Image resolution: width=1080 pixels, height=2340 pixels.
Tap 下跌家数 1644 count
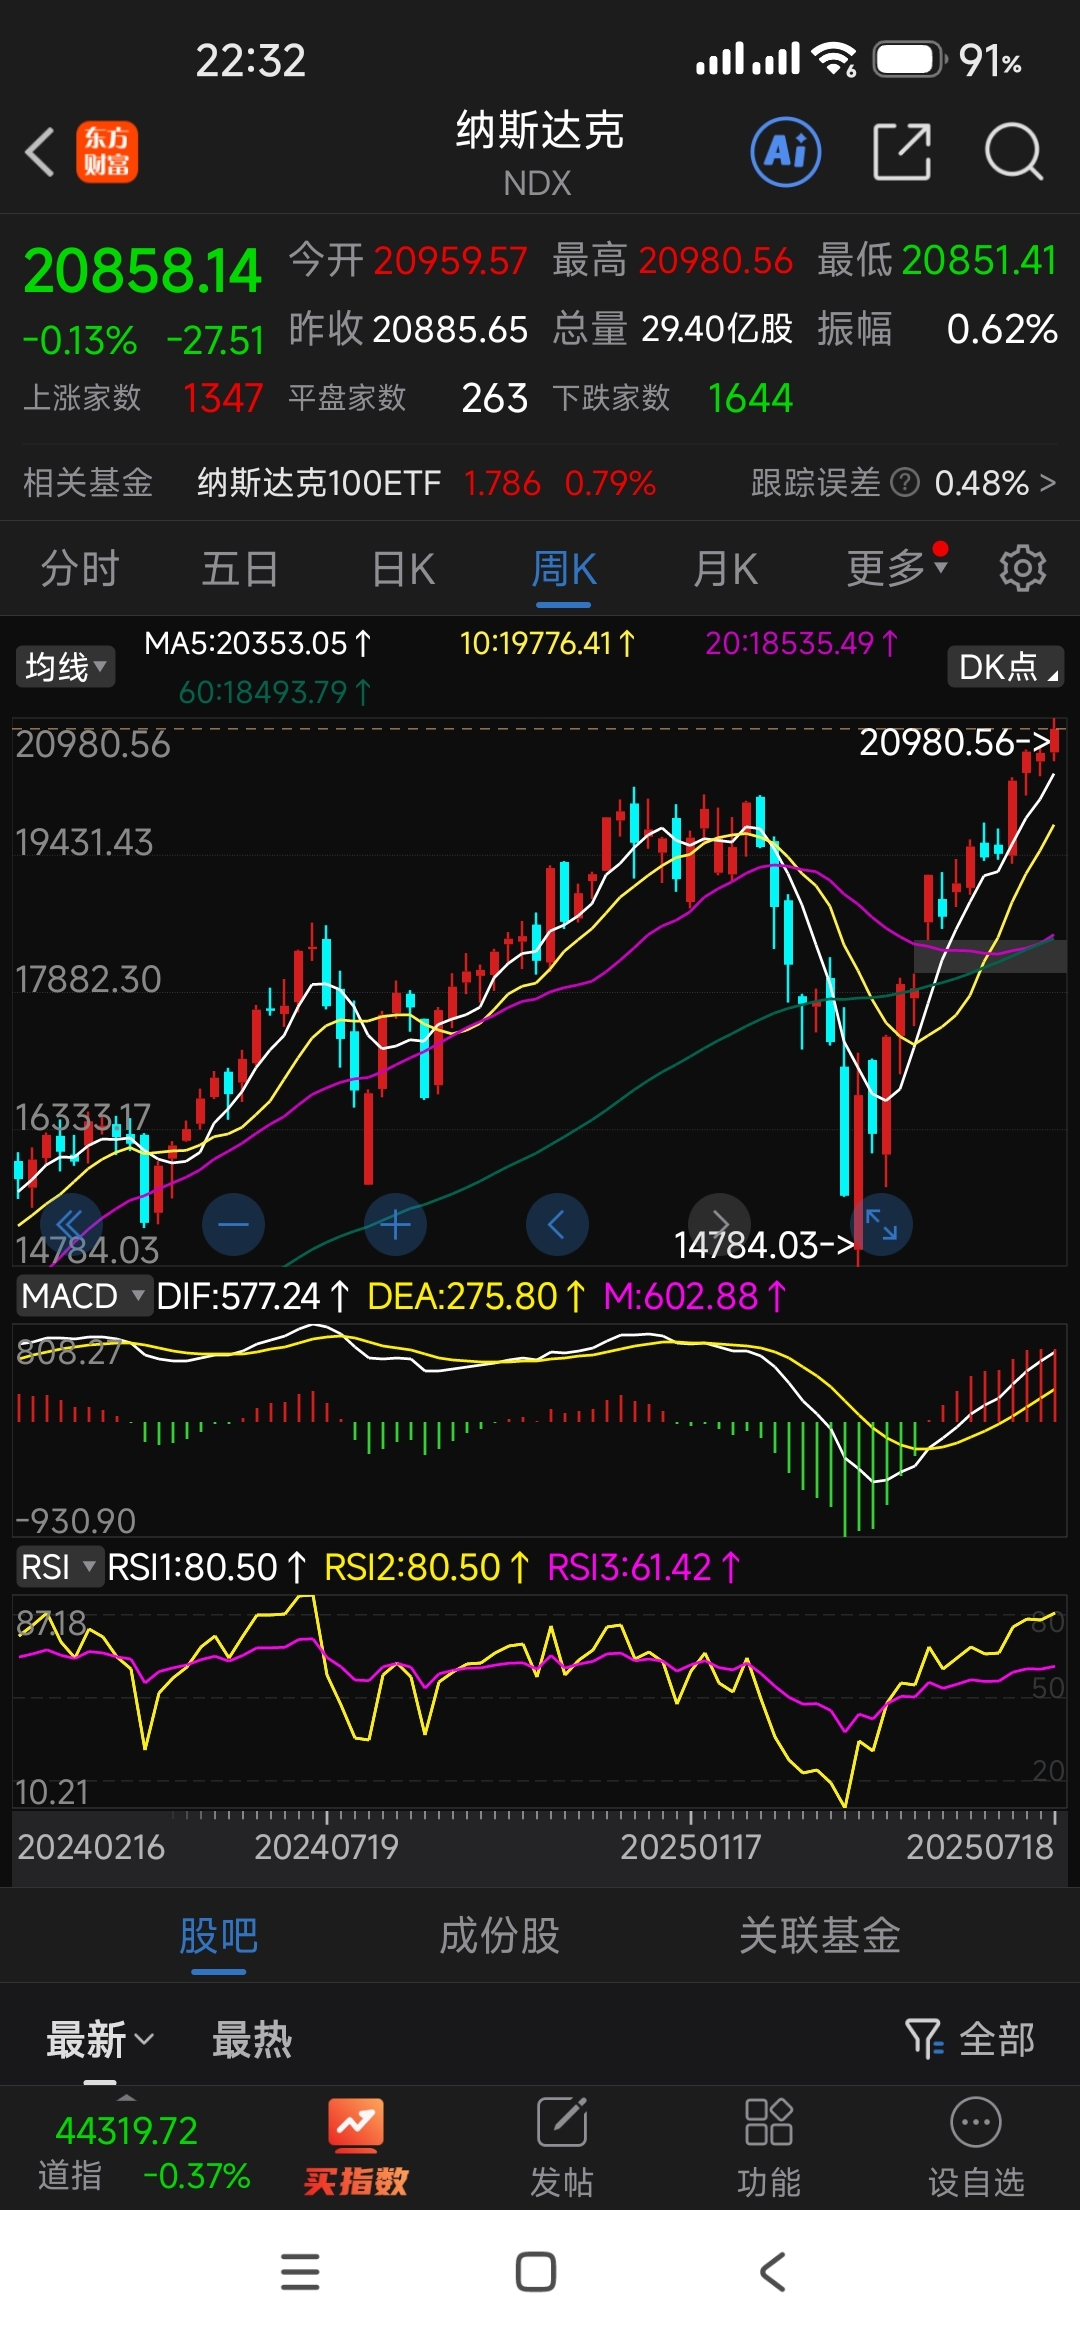[673, 398]
